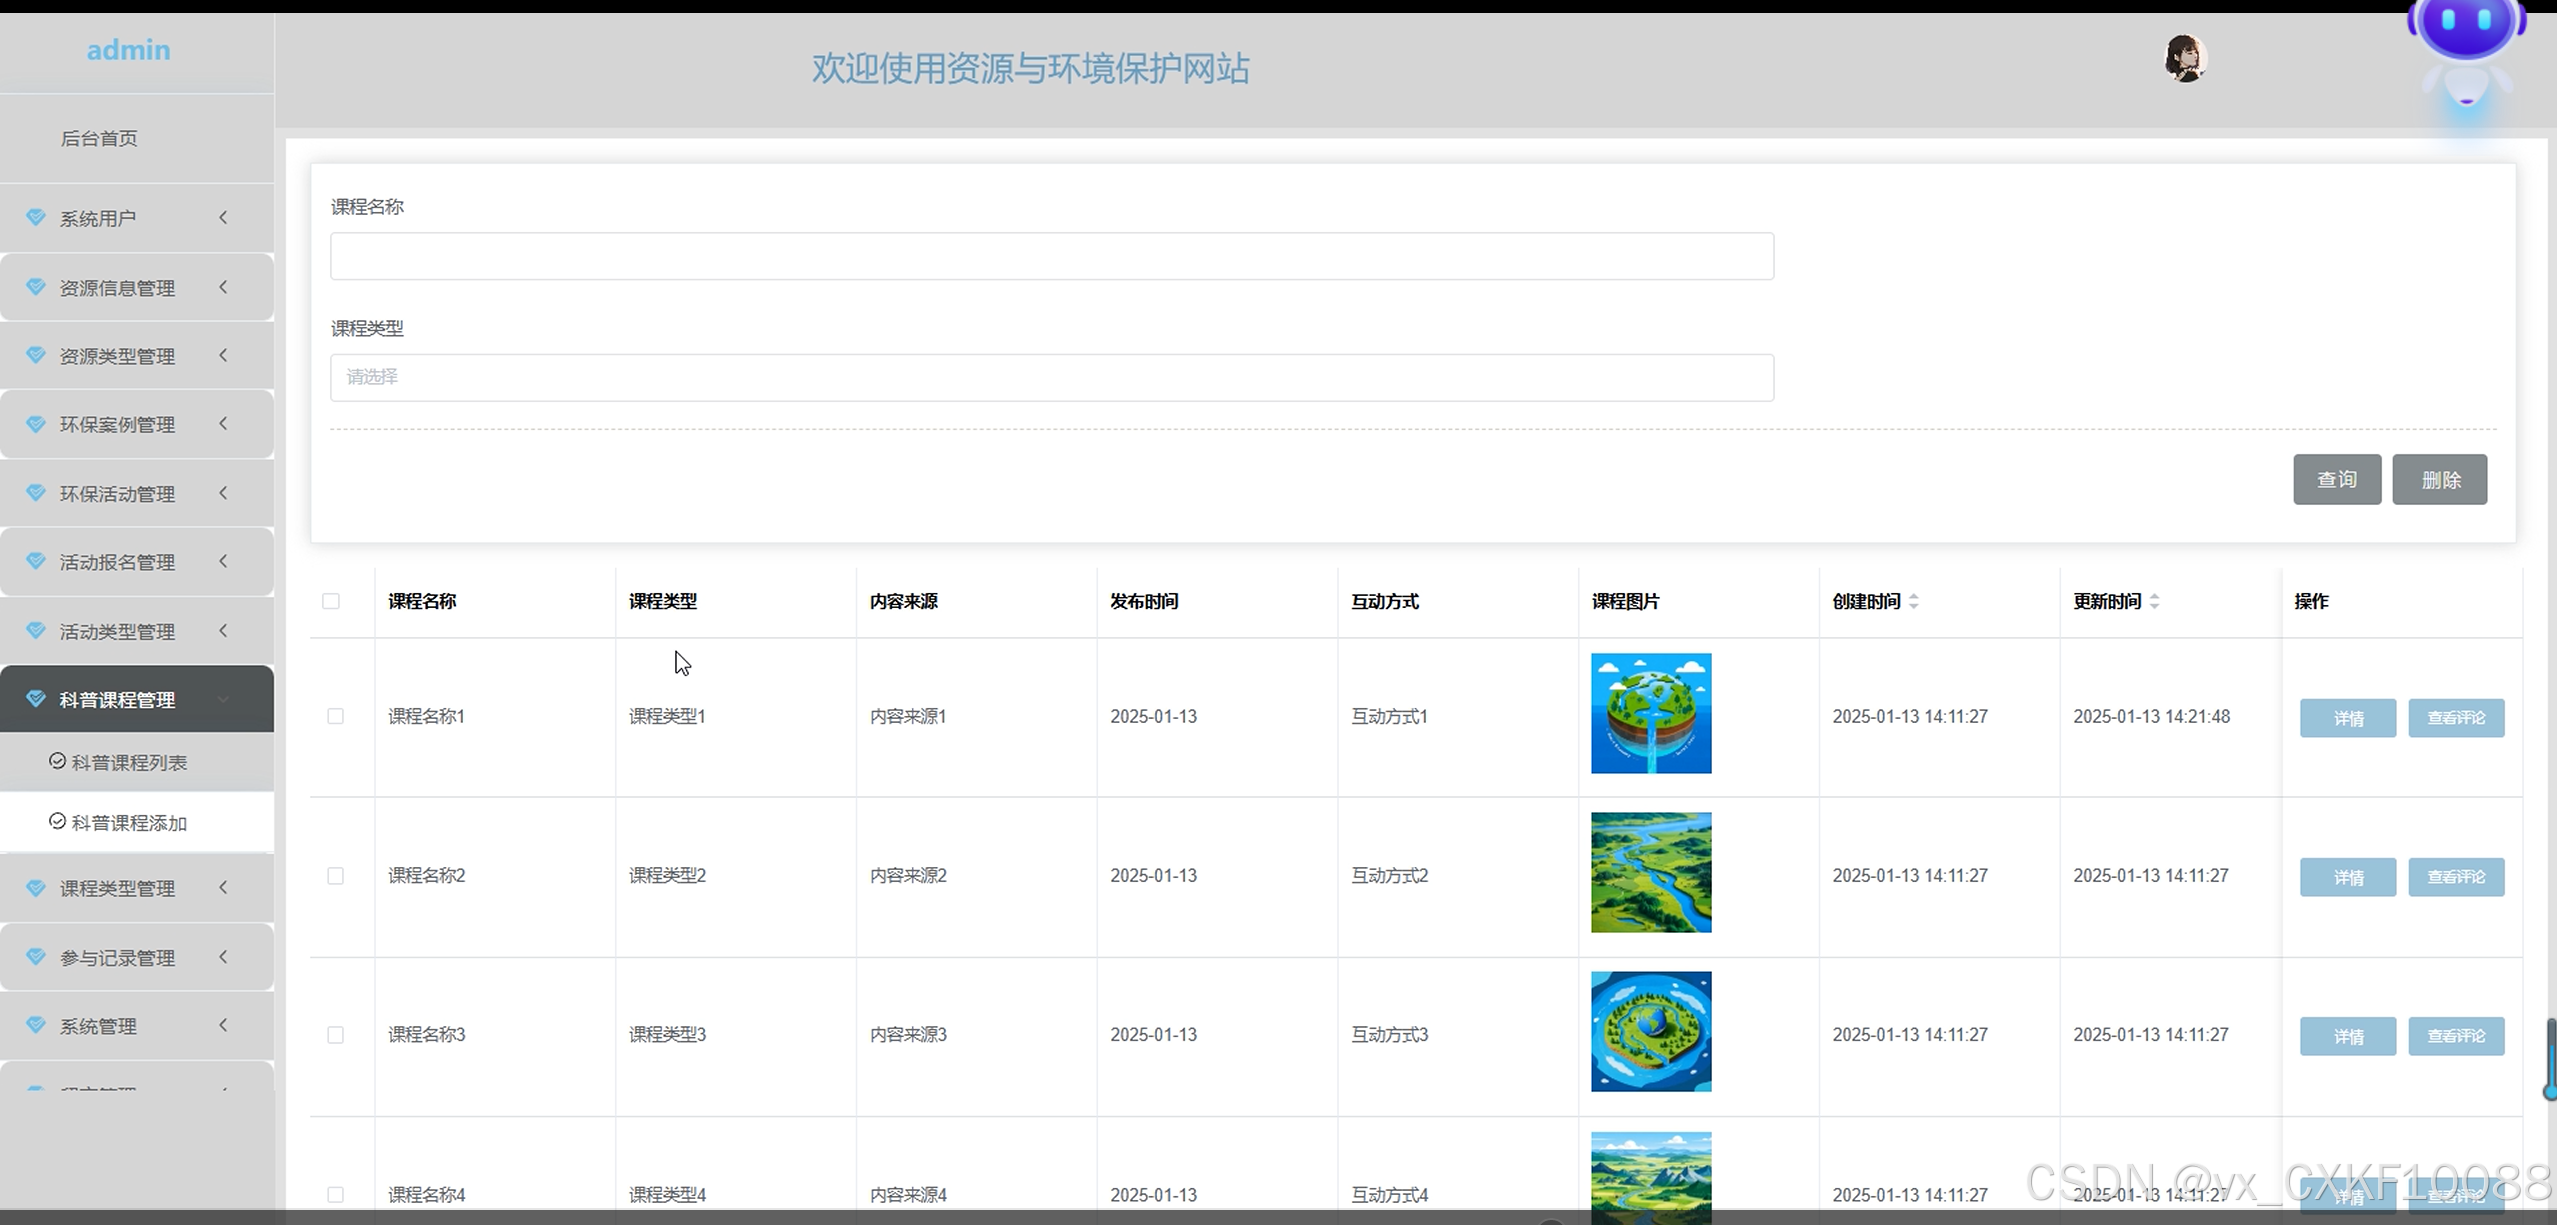Open the 课程类型 请选择 dropdown
This screenshot has height=1225, width=2557.
click(1051, 377)
